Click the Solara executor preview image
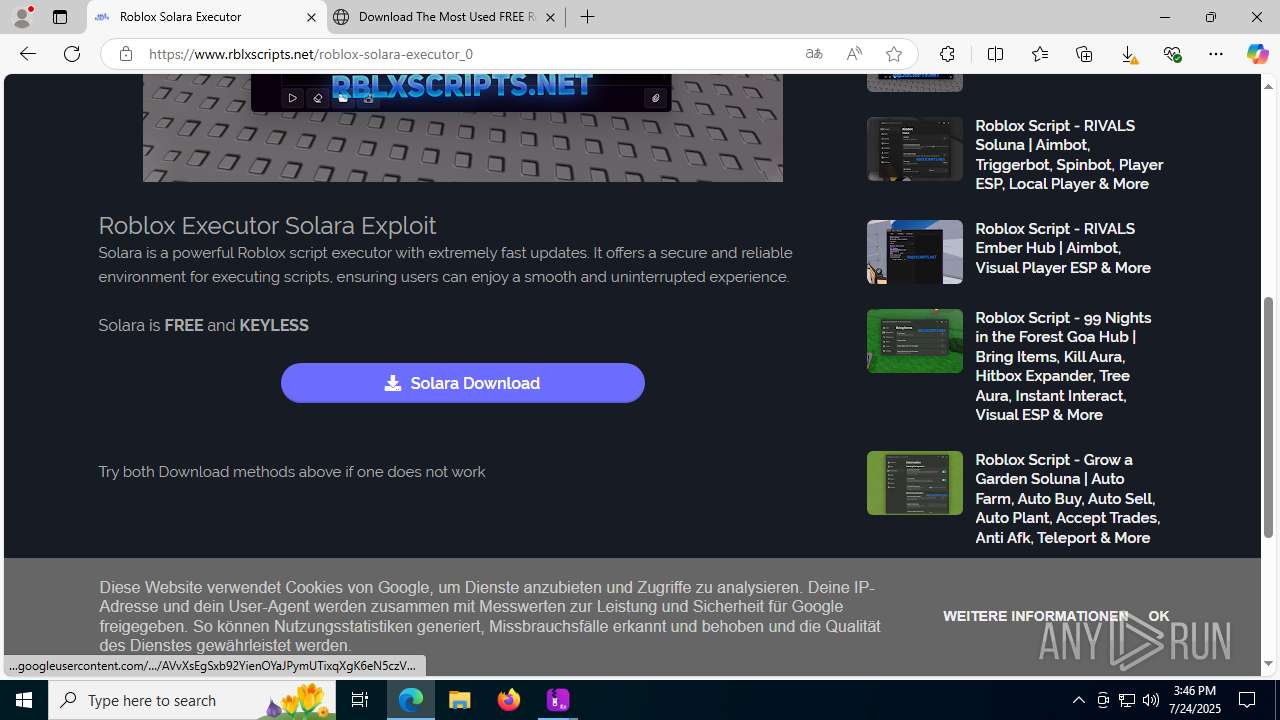1280x720 pixels. (x=463, y=128)
